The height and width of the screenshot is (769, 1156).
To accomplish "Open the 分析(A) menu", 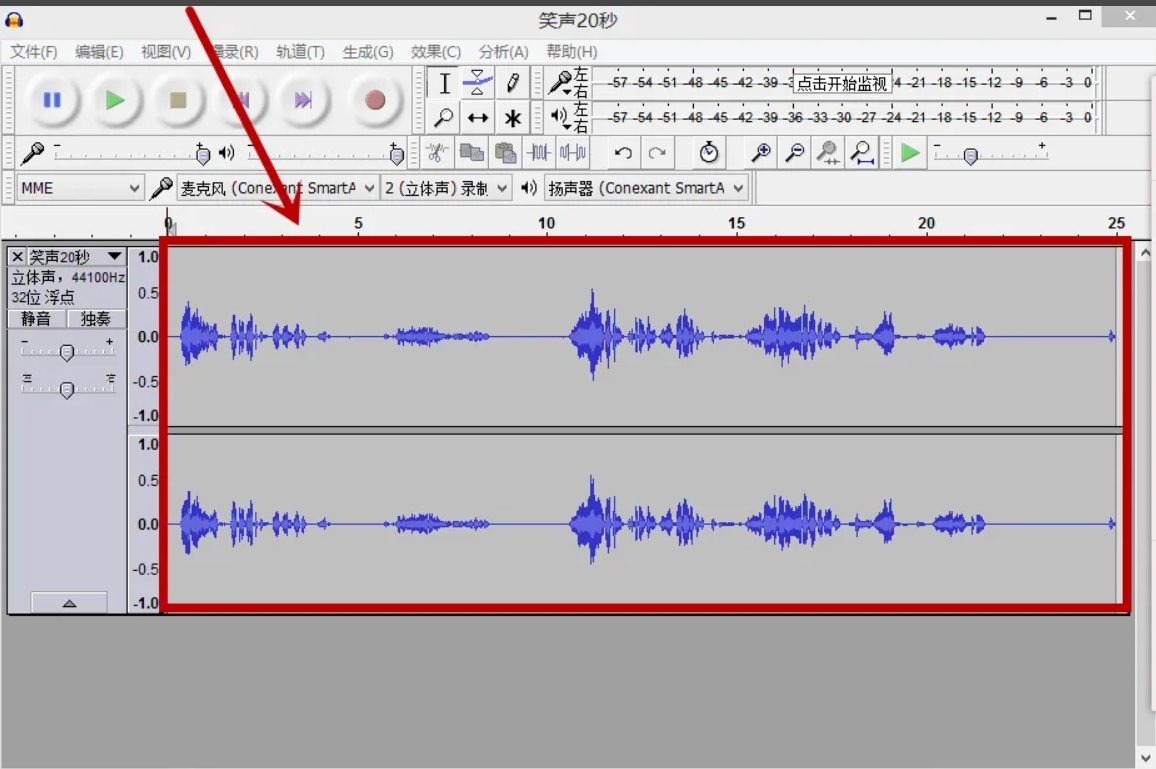I will pos(504,52).
